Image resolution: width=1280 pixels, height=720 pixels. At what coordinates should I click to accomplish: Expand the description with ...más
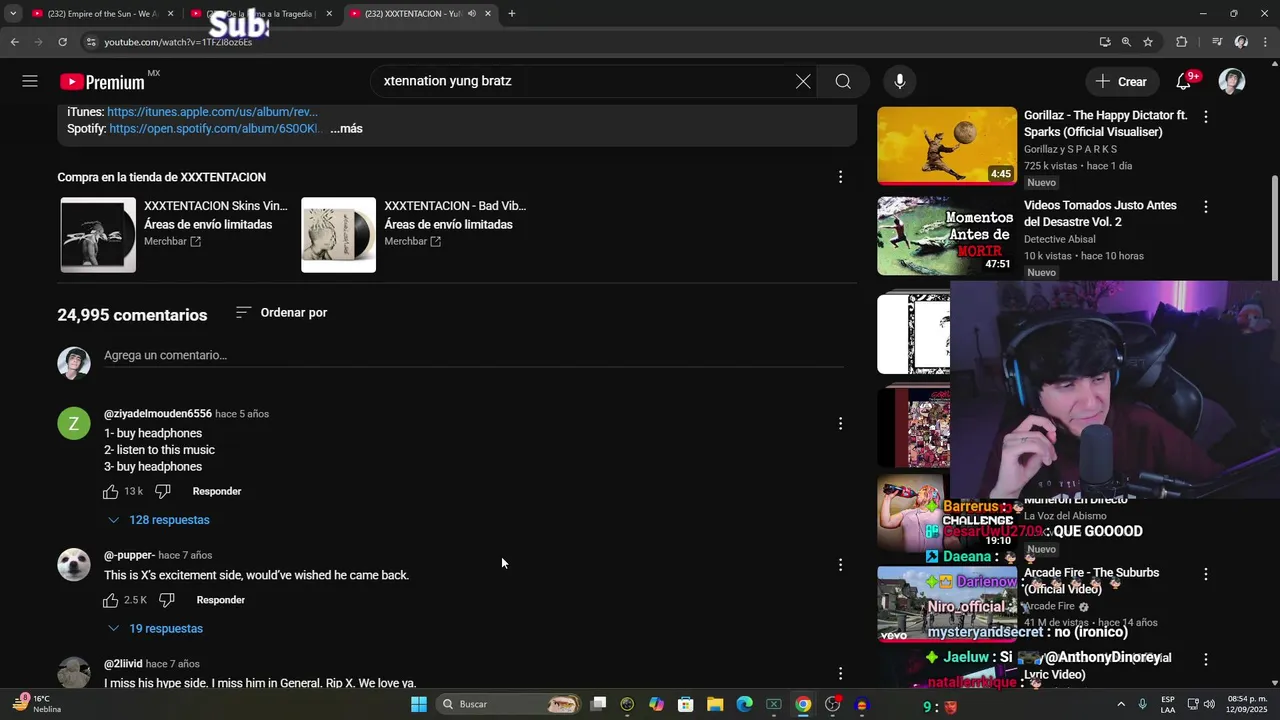coord(346,129)
